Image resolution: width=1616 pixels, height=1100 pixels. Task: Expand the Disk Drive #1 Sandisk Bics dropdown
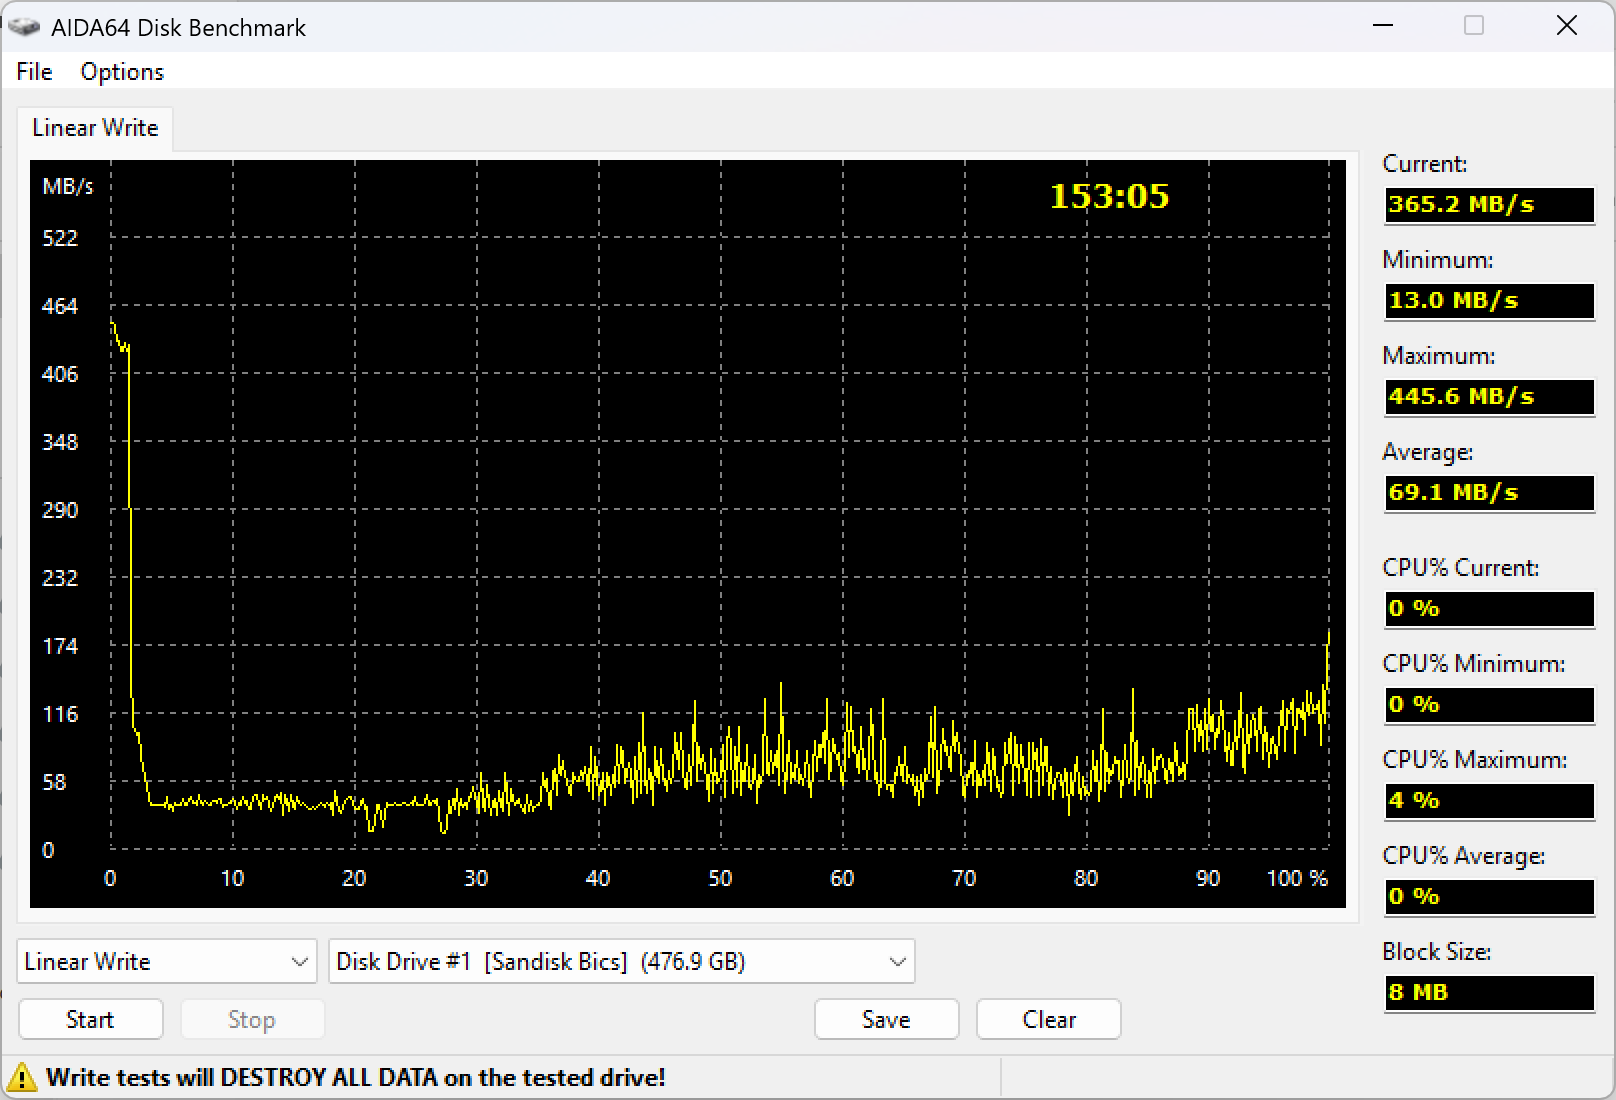(622, 962)
